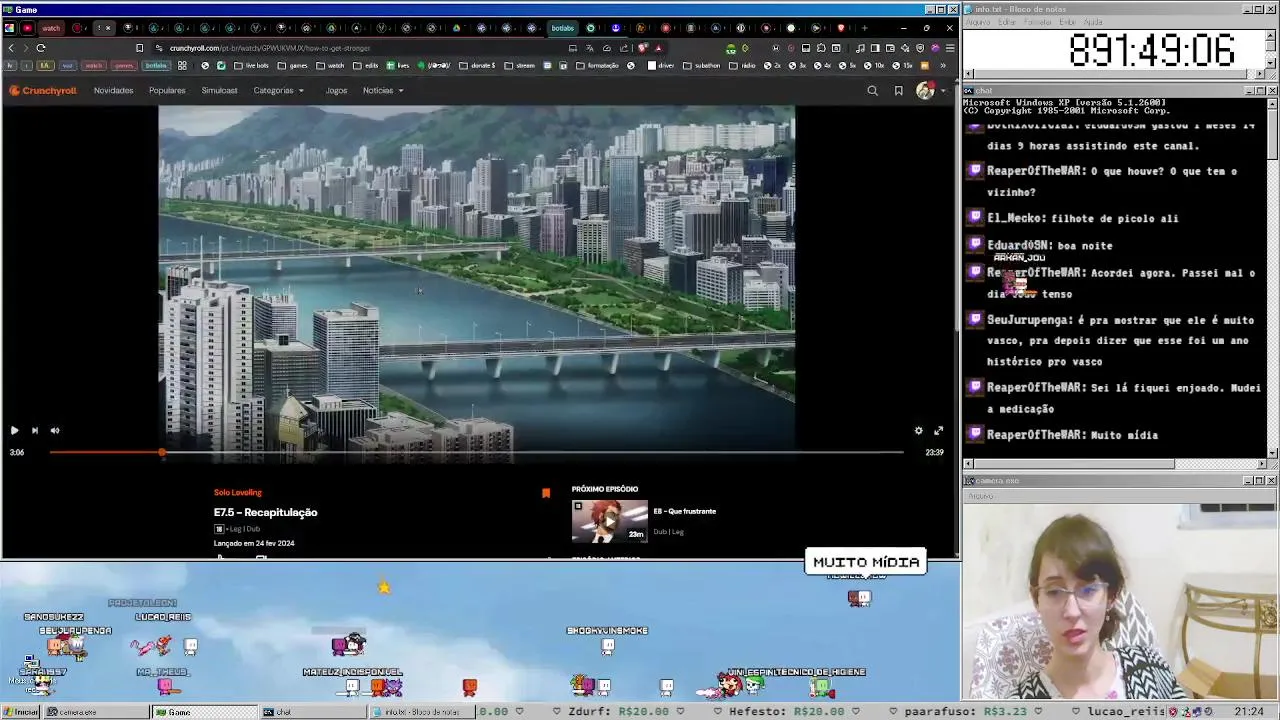Select the 'watch' browser tab

coord(51,28)
